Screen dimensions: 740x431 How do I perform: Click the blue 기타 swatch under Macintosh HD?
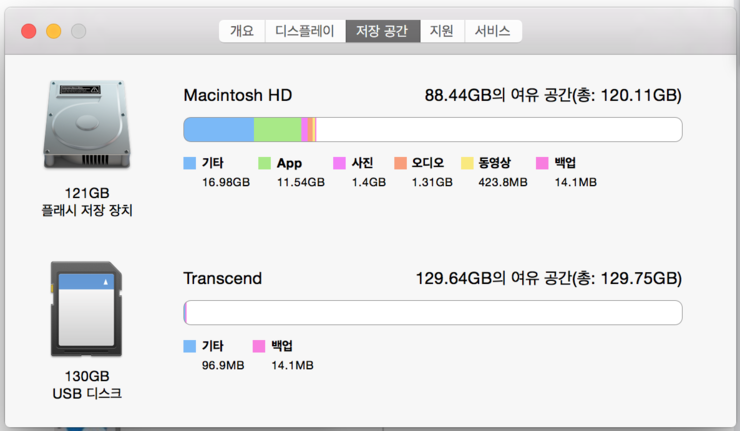pyautogui.click(x=190, y=163)
